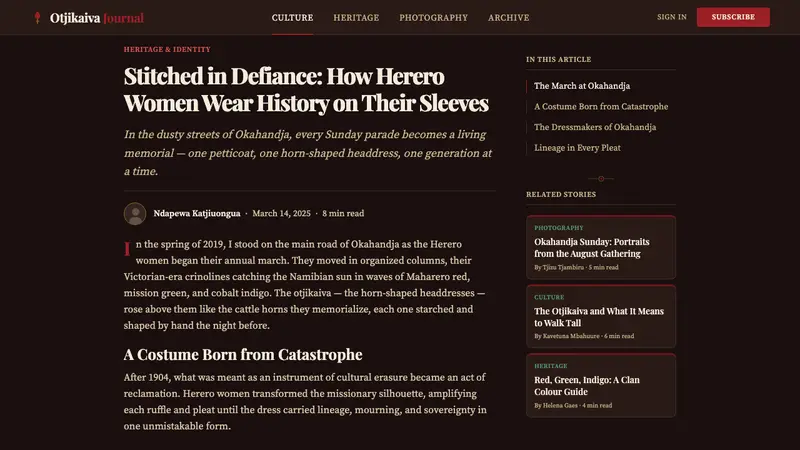The height and width of the screenshot is (450, 800).
Task: Click heading A Costume Born from Catastrophe
Action: pyautogui.click(x=243, y=355)
